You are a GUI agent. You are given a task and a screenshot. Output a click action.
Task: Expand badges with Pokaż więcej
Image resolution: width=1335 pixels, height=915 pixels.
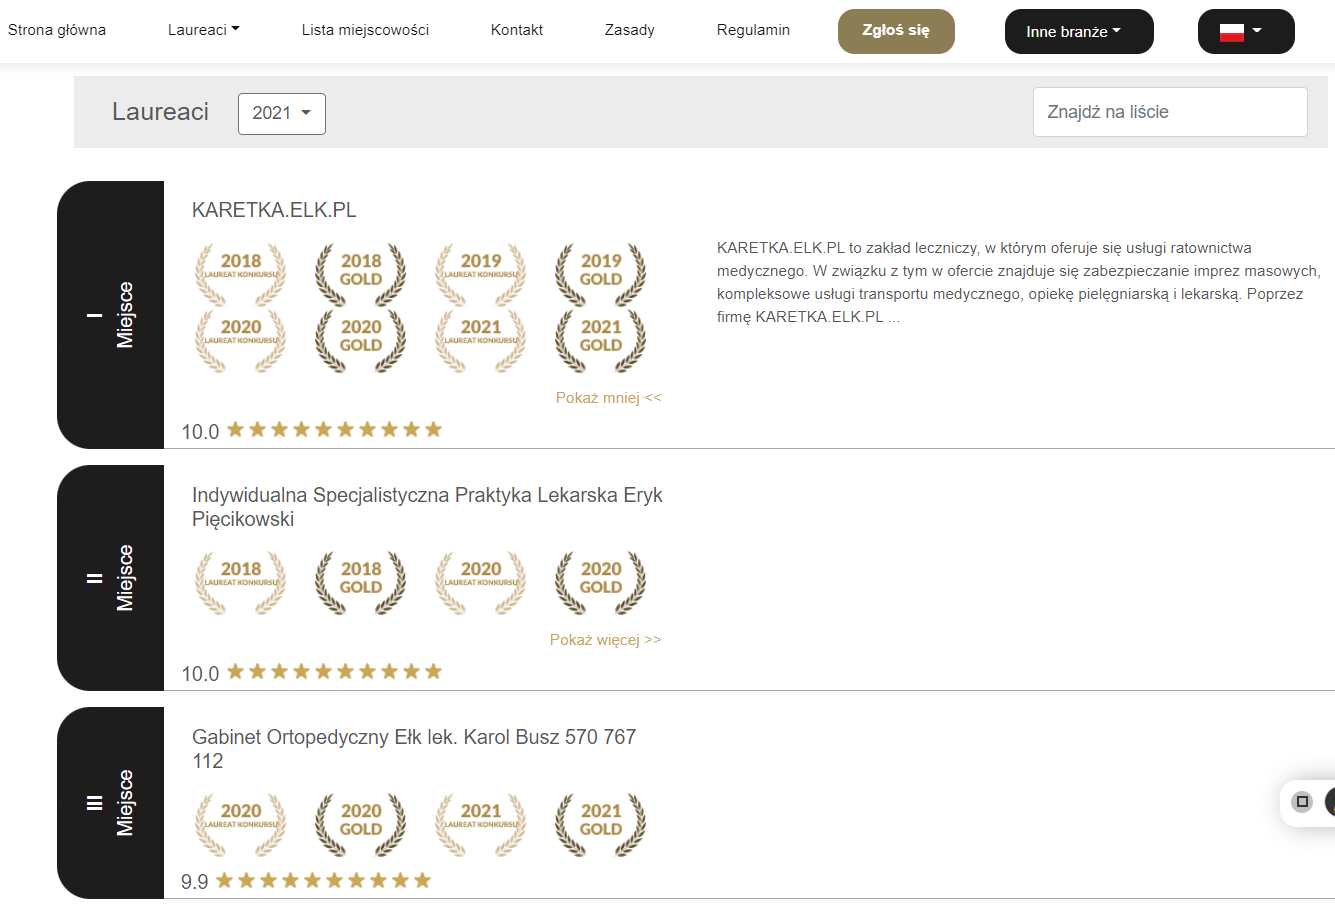(x=606, y=639)
